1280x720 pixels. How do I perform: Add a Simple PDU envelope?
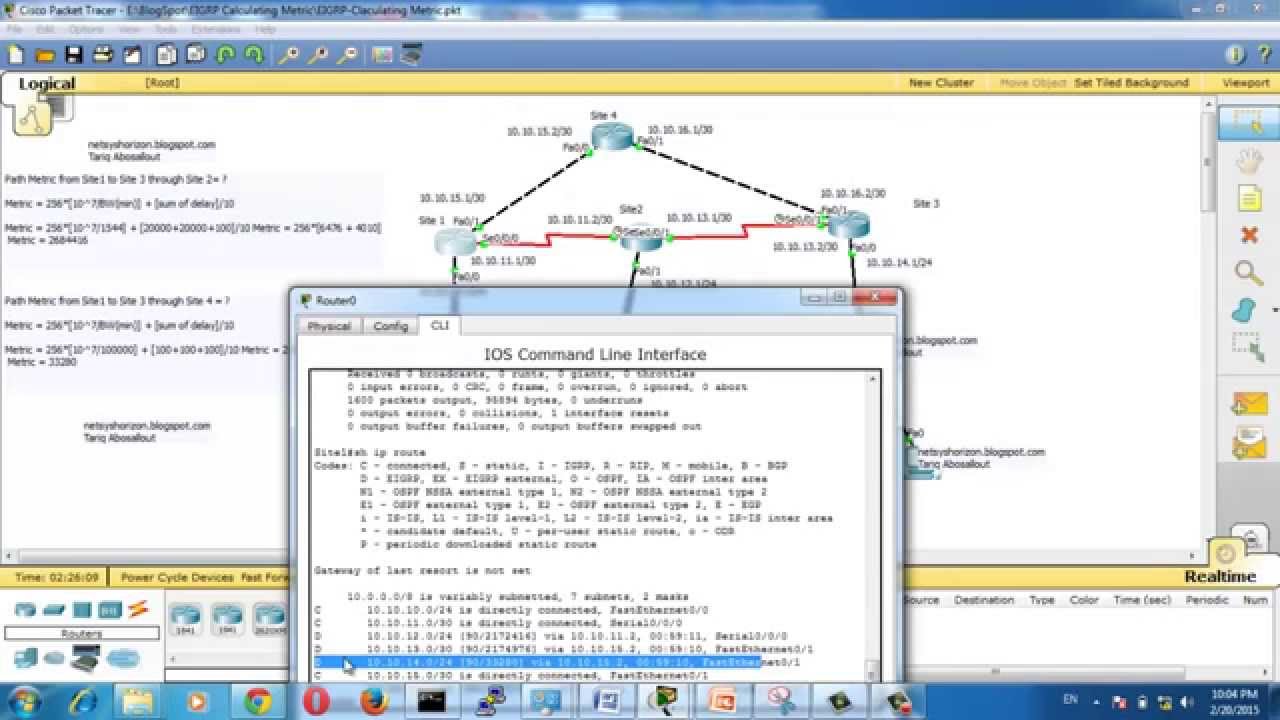[x=1250, y=403]
